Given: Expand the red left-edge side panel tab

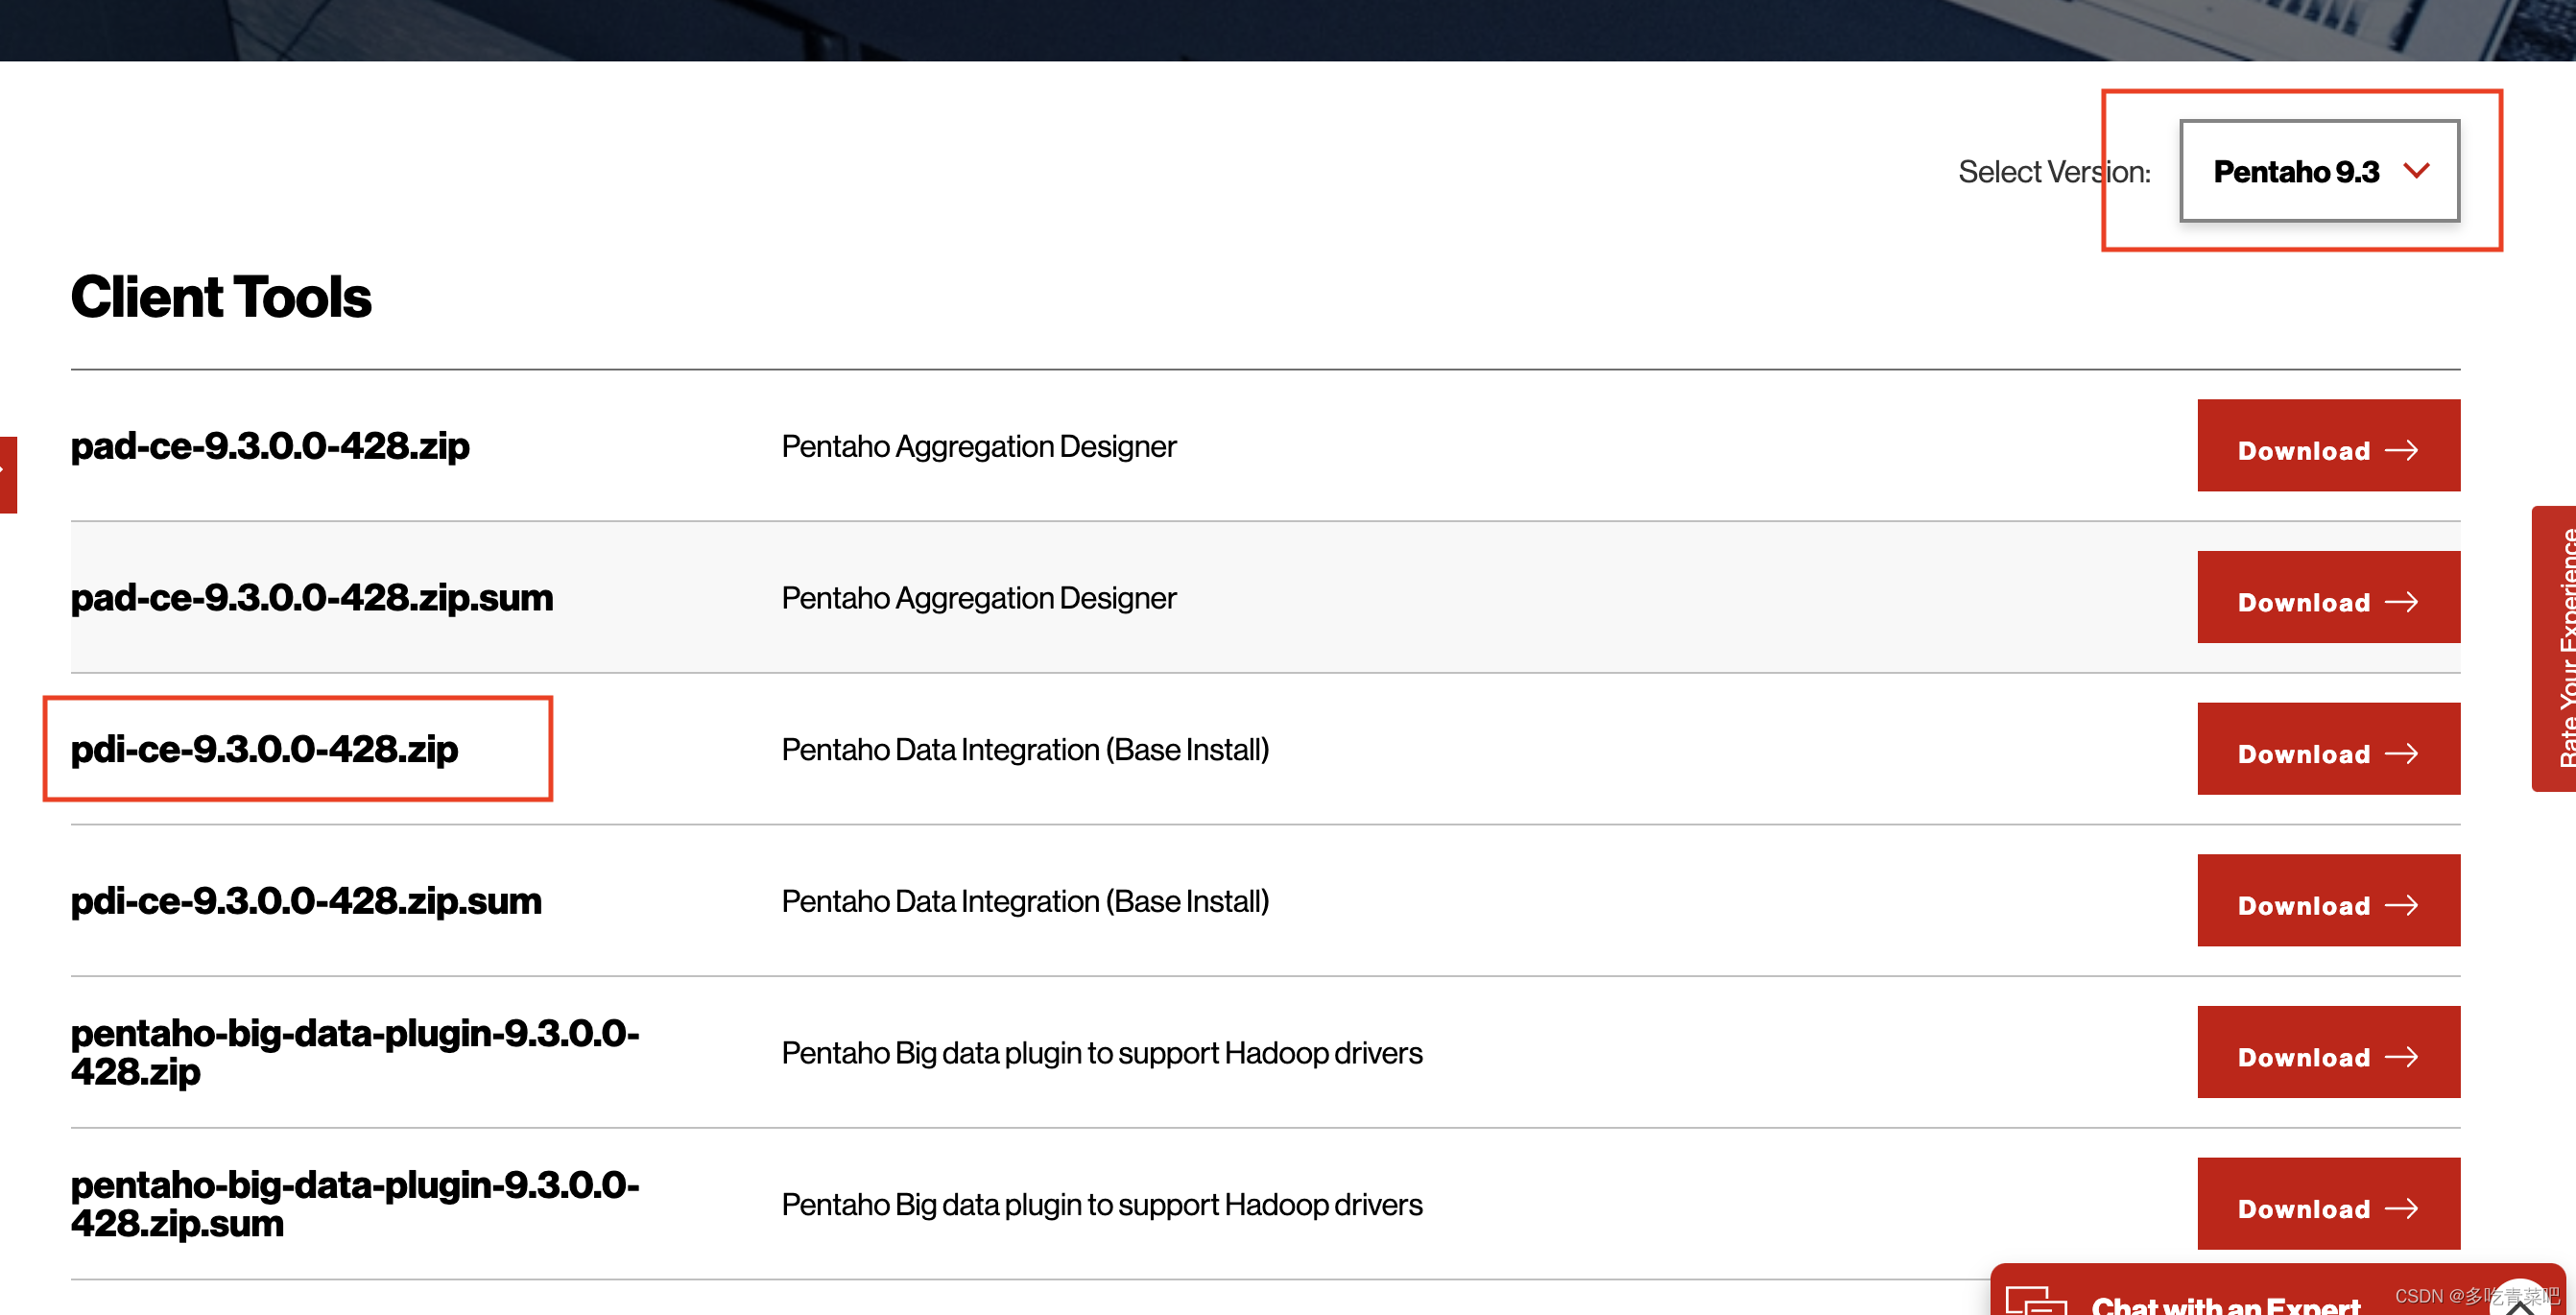Looking at the screenshot, I should [x=7, y=475].
